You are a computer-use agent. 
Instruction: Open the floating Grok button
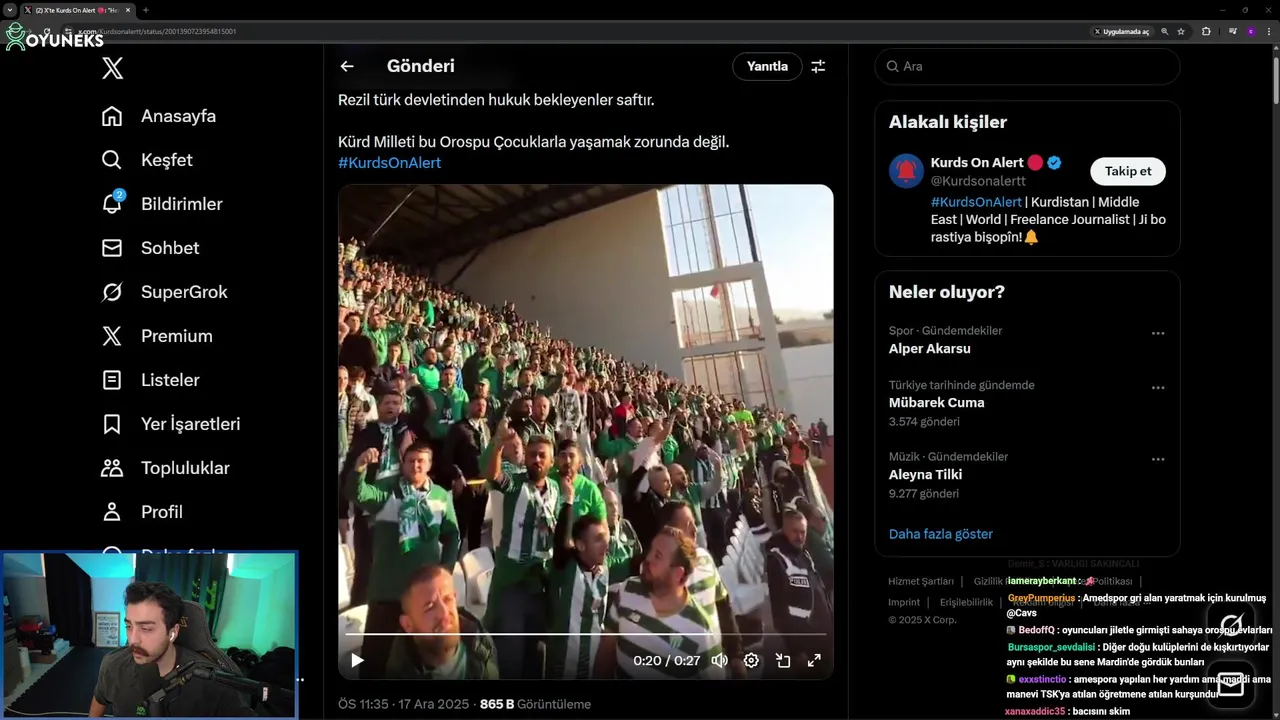point(1232,624)
